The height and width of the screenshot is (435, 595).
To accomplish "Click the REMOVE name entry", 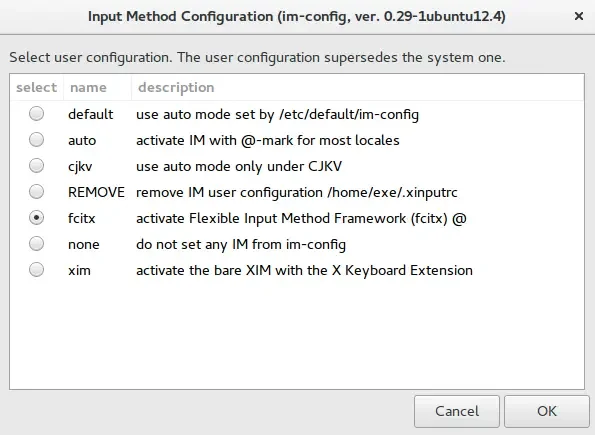I will tap(96, 192).
